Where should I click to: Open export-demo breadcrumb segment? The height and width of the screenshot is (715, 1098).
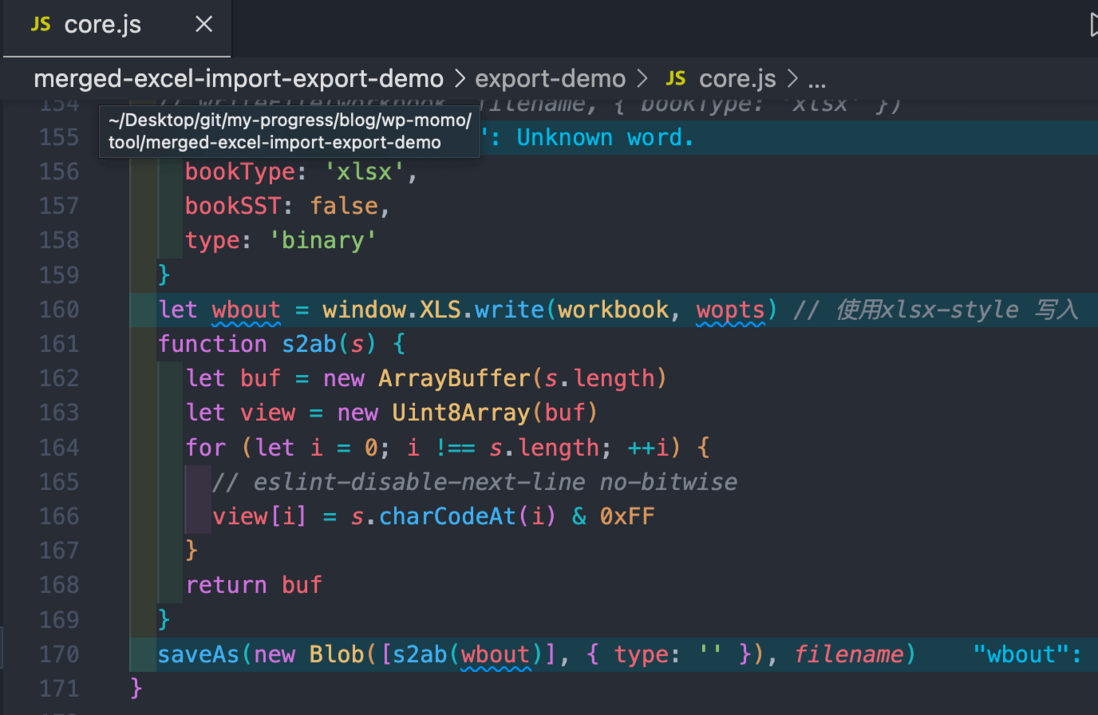point(550,78)
